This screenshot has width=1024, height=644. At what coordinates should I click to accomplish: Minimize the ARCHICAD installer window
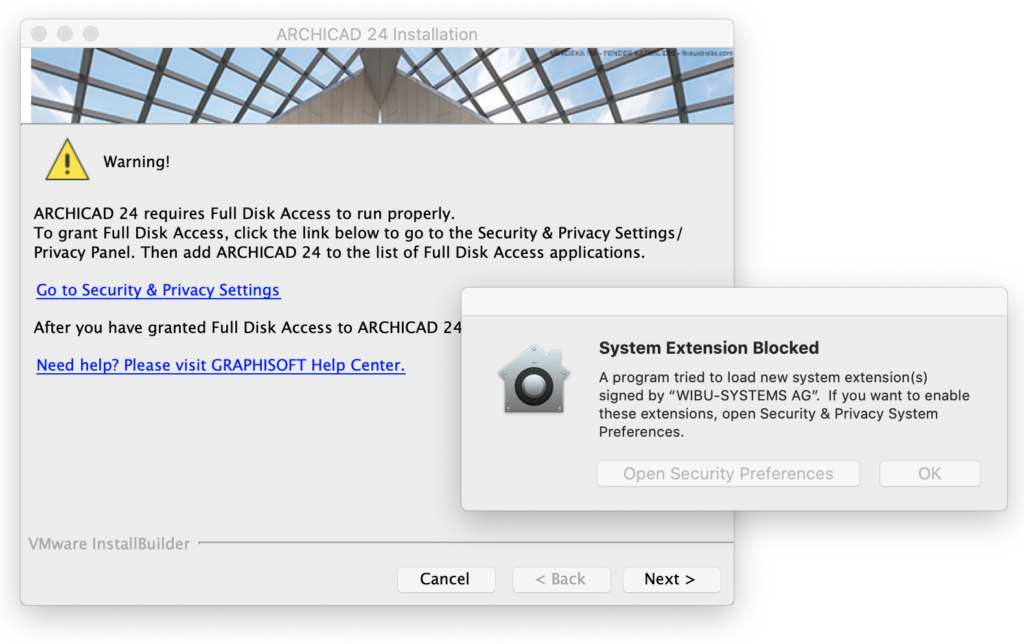point(65,34)
